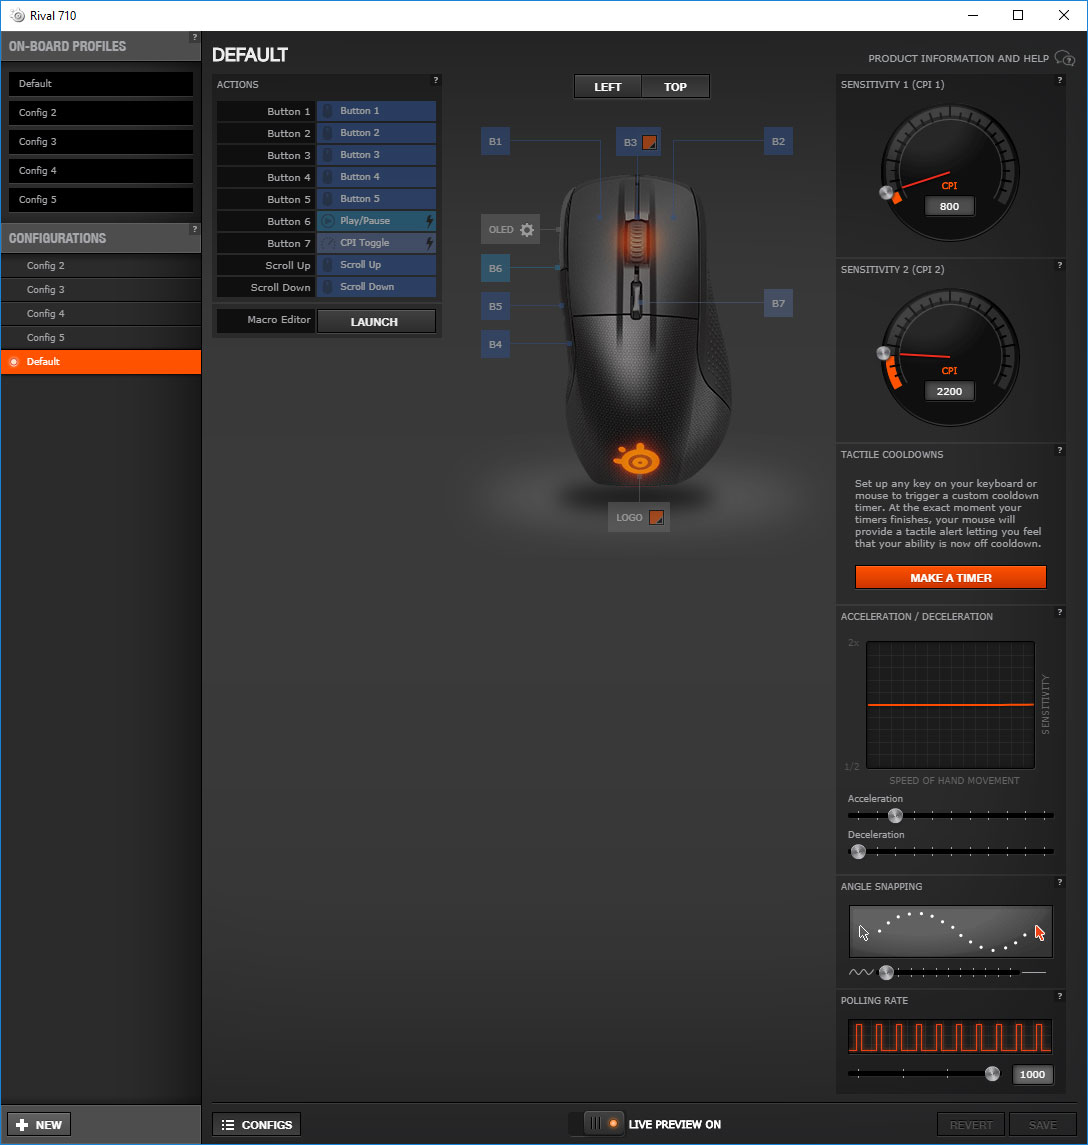Open Button 5 action dropdown

click(x=377, y=199)
